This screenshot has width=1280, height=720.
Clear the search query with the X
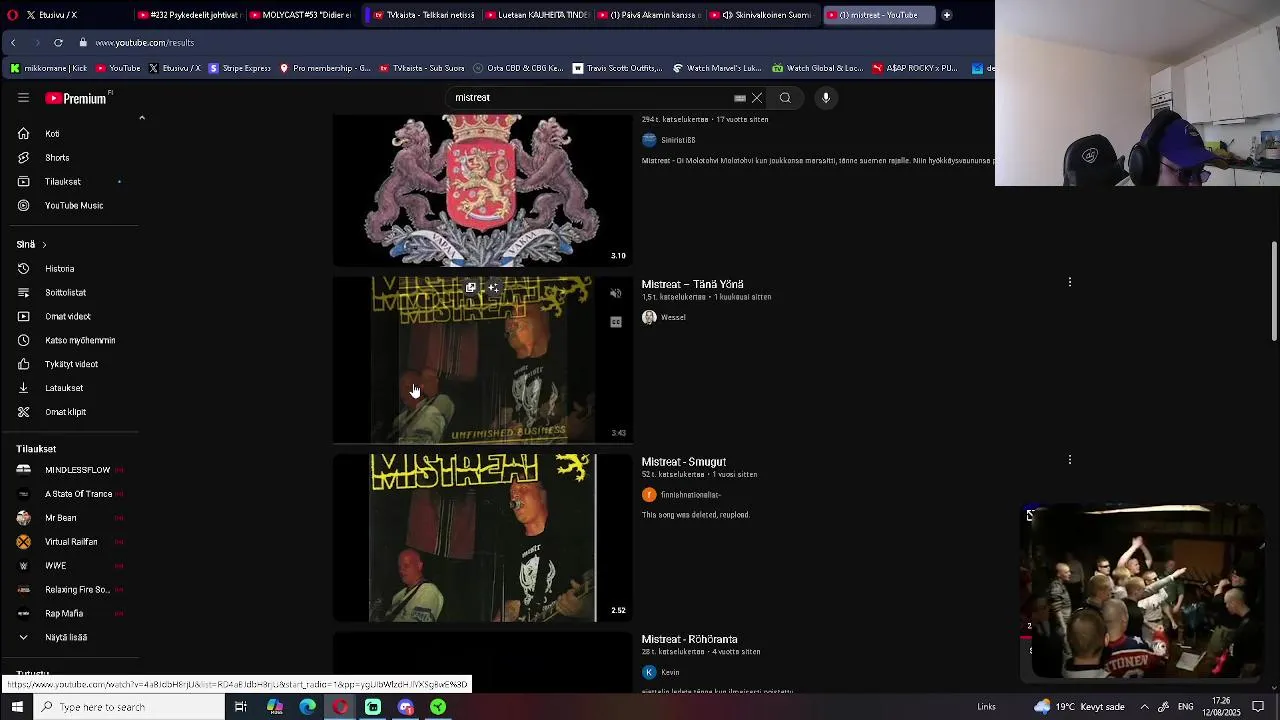click(757, 98)
